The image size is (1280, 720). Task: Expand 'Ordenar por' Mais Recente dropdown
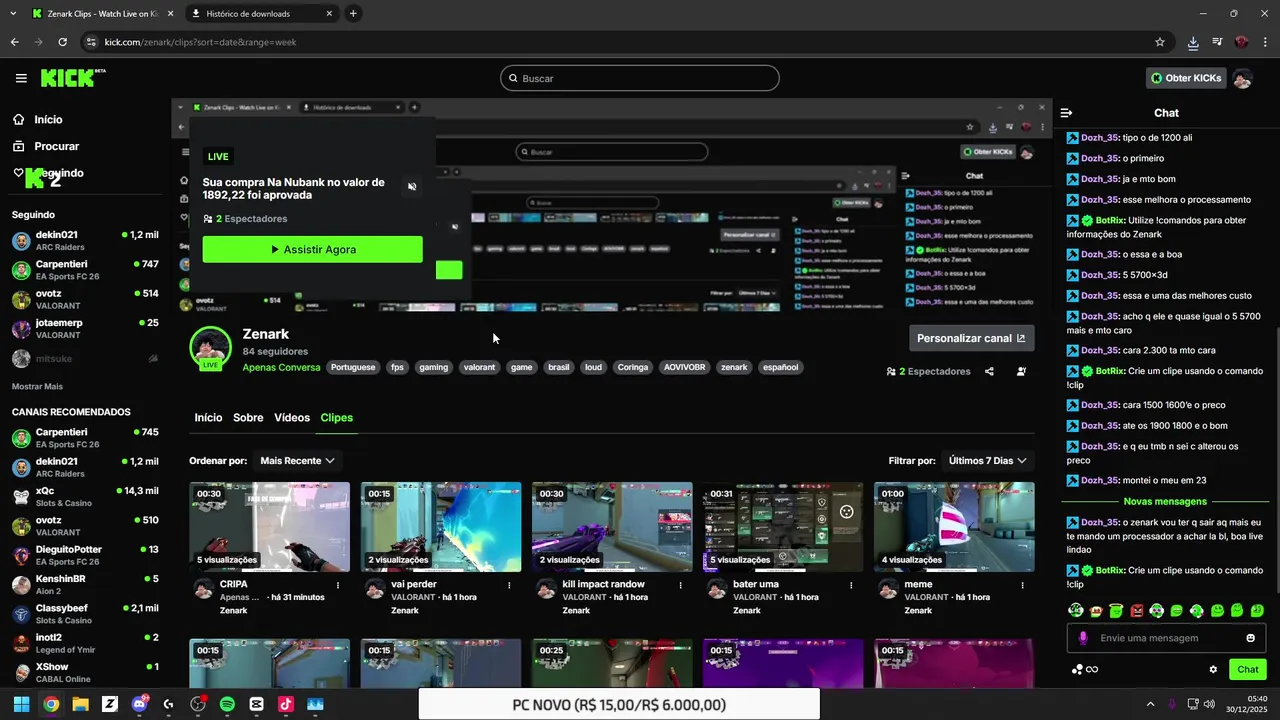(297, 461)
